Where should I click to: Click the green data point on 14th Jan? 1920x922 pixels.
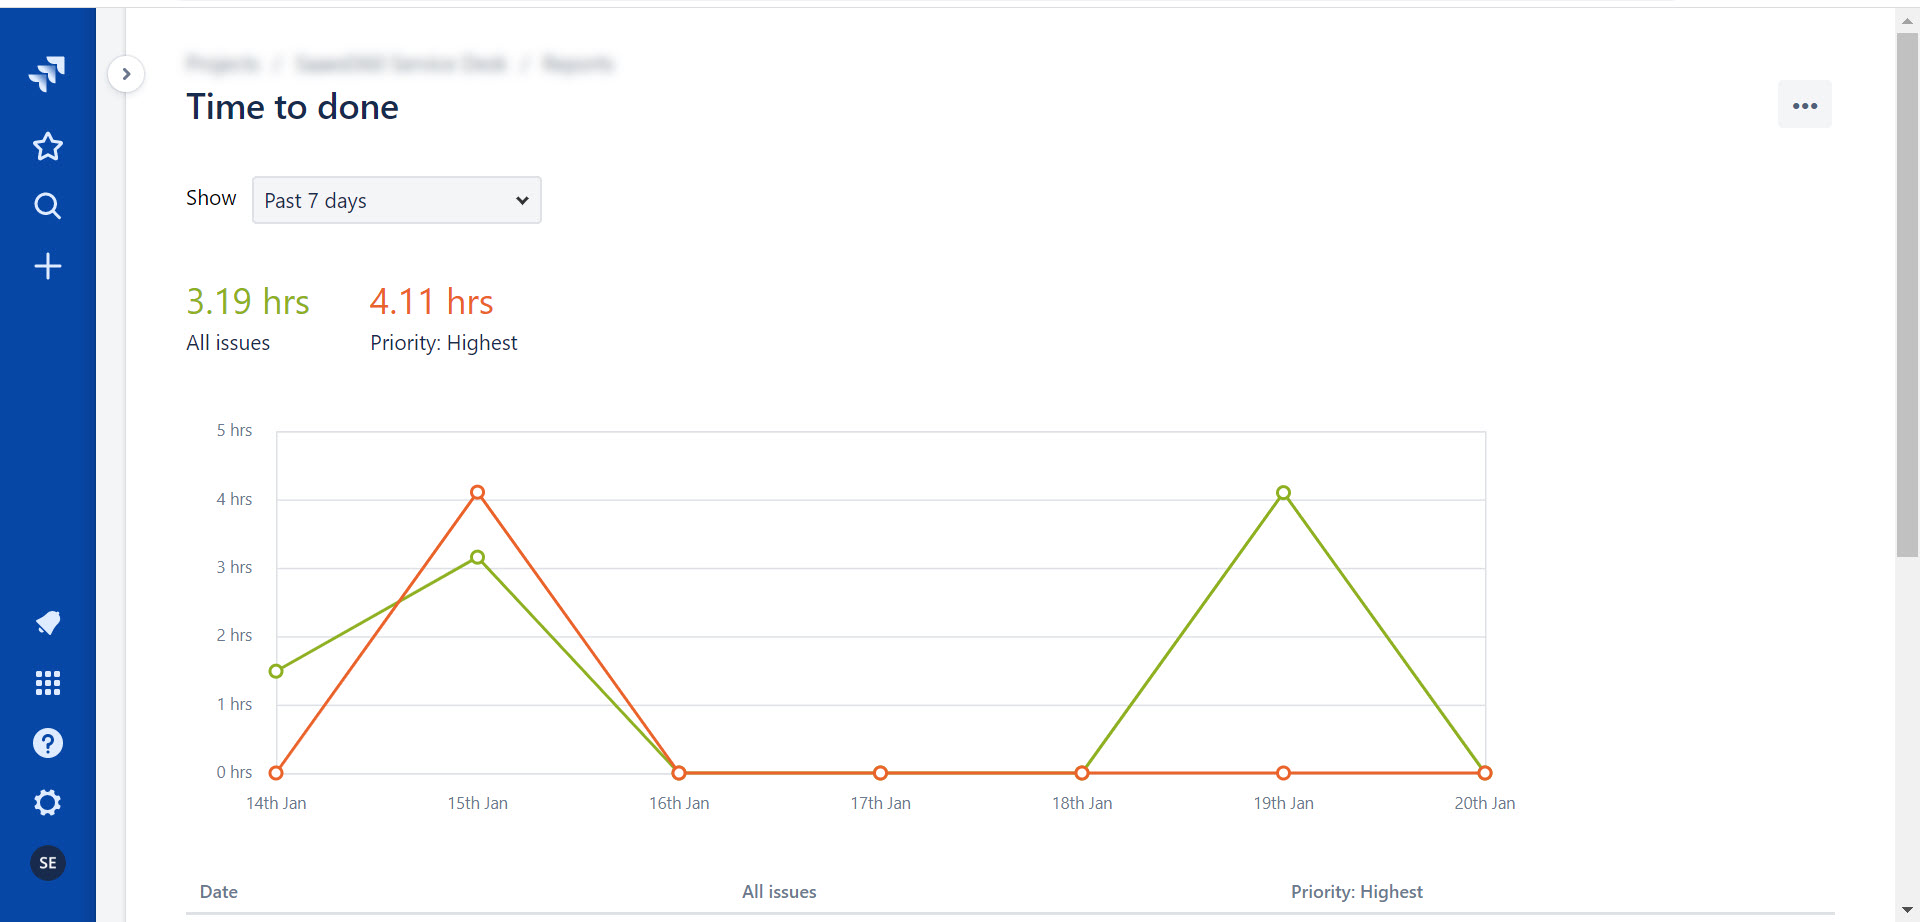pos(276,671)
